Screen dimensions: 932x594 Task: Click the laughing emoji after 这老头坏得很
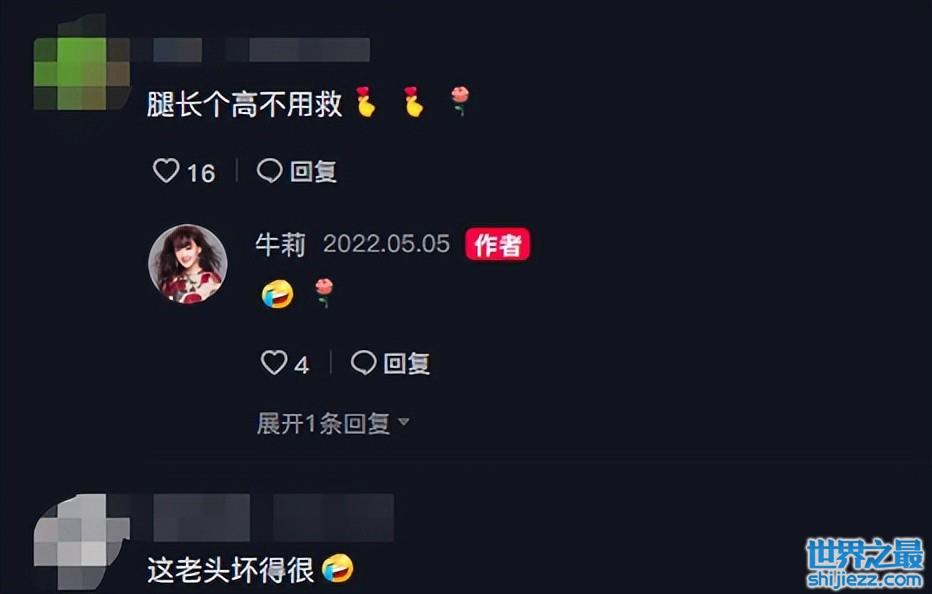click(x=338, y=568)
